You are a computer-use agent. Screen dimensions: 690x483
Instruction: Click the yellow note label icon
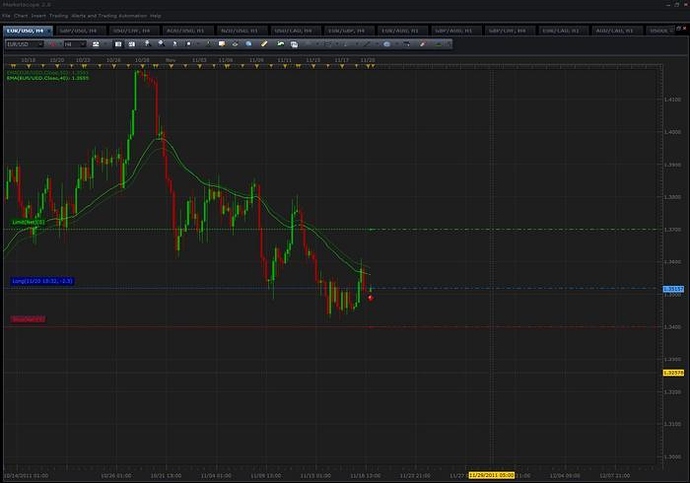222,44
